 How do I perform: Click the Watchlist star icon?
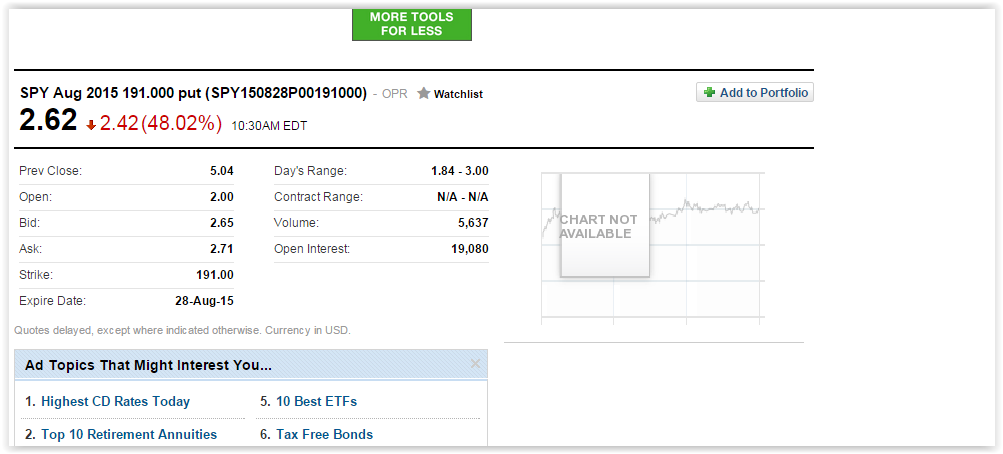(423, 93)
